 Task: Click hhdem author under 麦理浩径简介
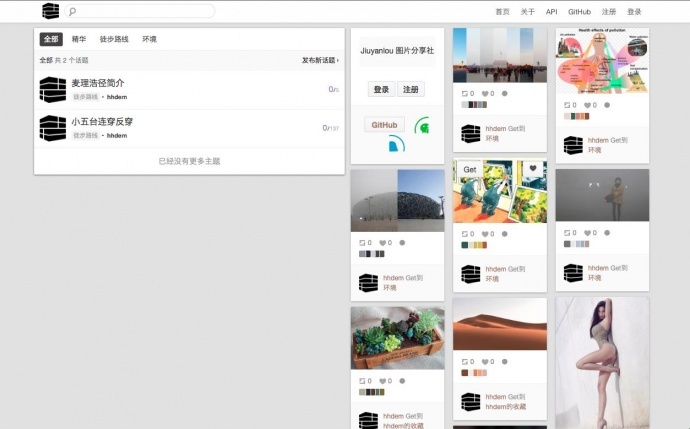click(117, 97)
